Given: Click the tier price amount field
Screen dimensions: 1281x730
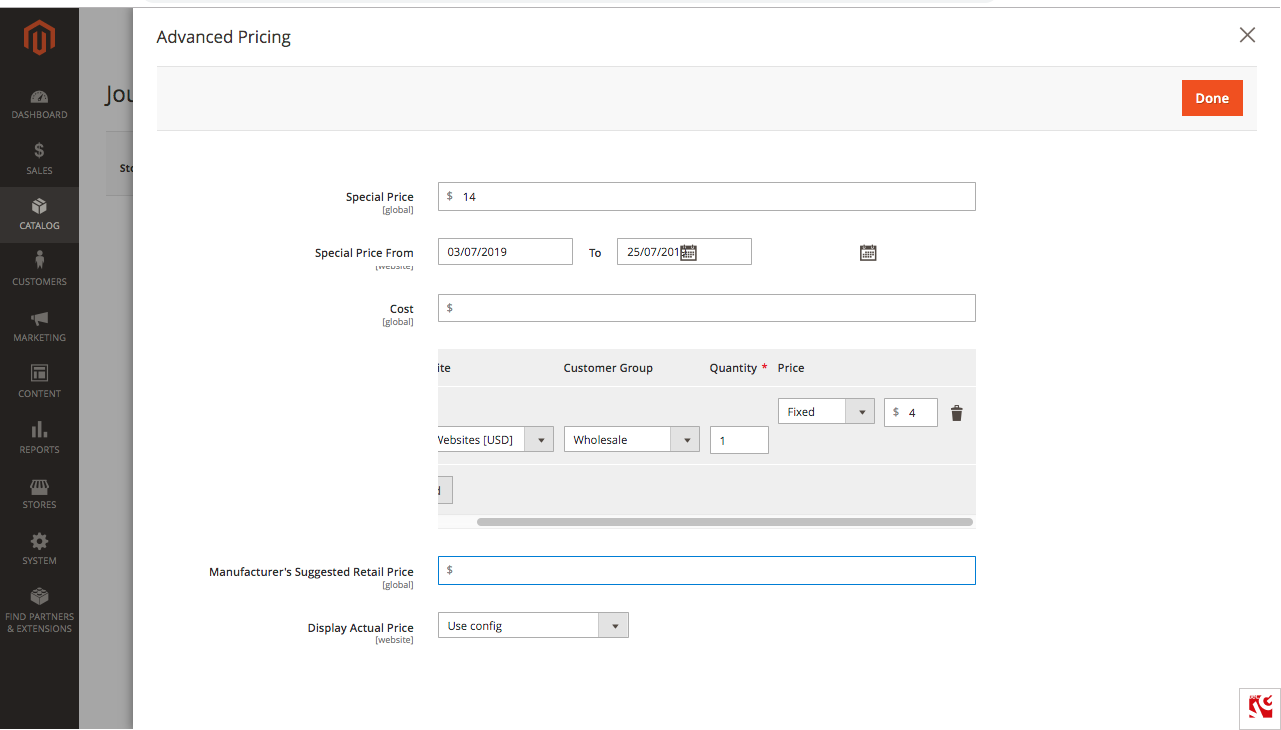Looking at the screenshot, I should click(910, 412).
